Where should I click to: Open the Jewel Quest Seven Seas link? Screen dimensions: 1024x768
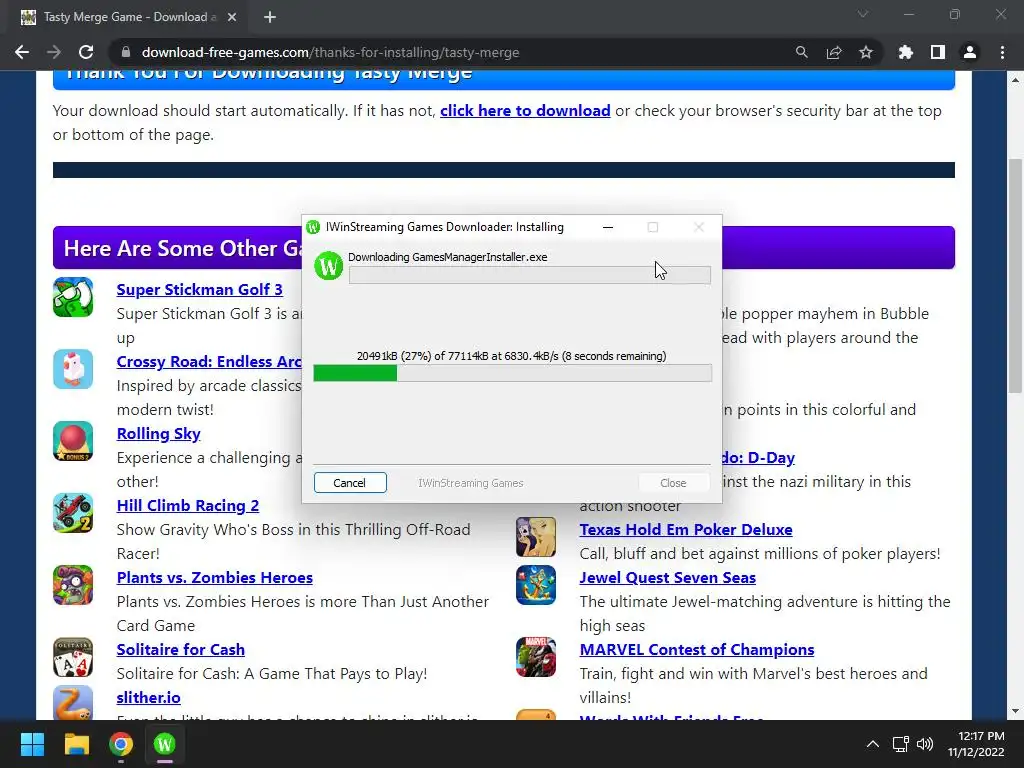coord(667,577)
